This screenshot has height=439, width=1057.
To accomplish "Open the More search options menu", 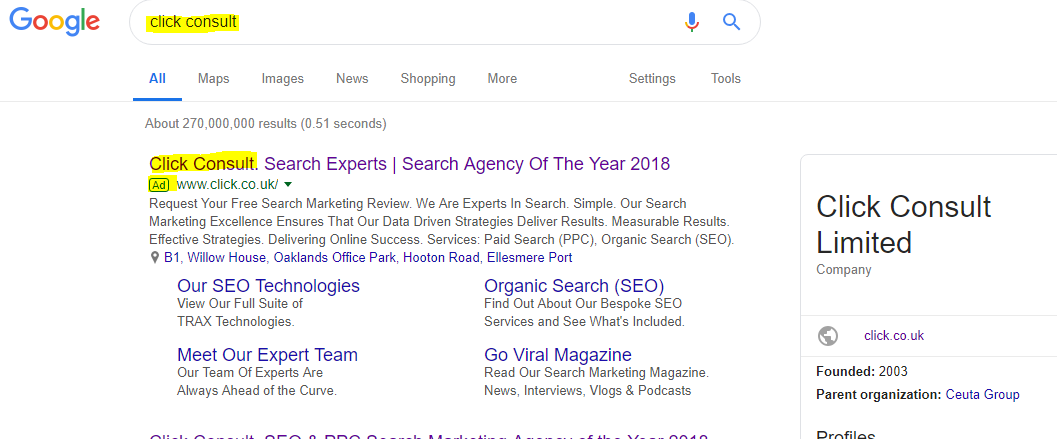I will tap(502, 79).
